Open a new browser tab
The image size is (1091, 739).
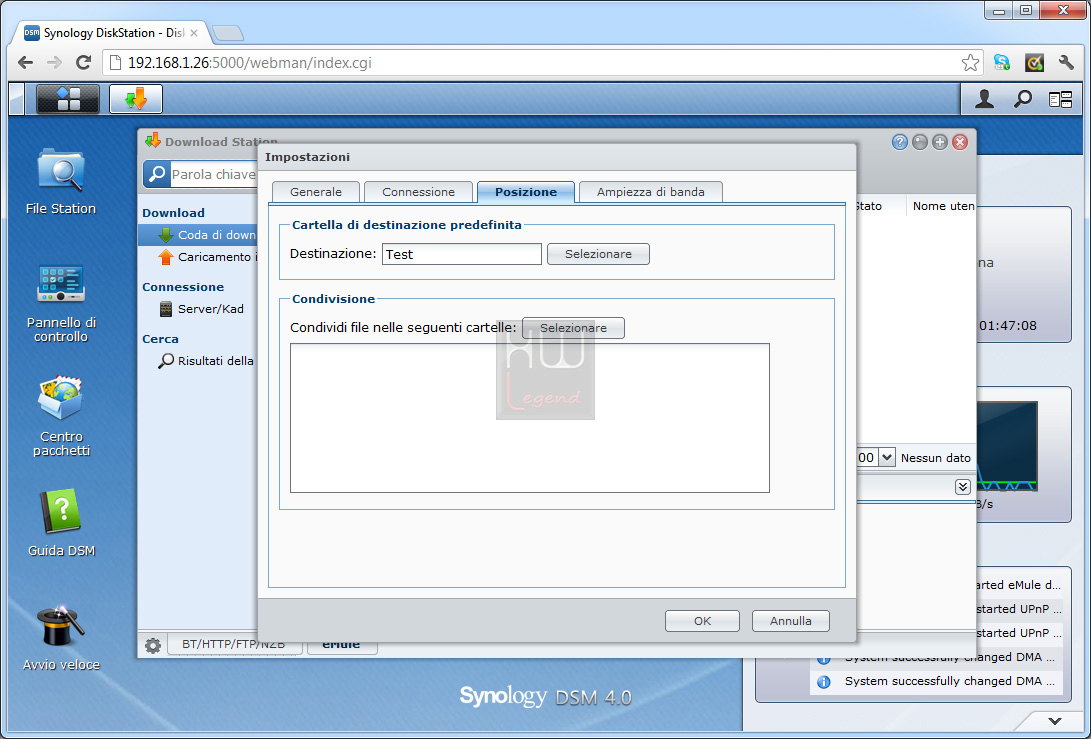pos(228,33)
